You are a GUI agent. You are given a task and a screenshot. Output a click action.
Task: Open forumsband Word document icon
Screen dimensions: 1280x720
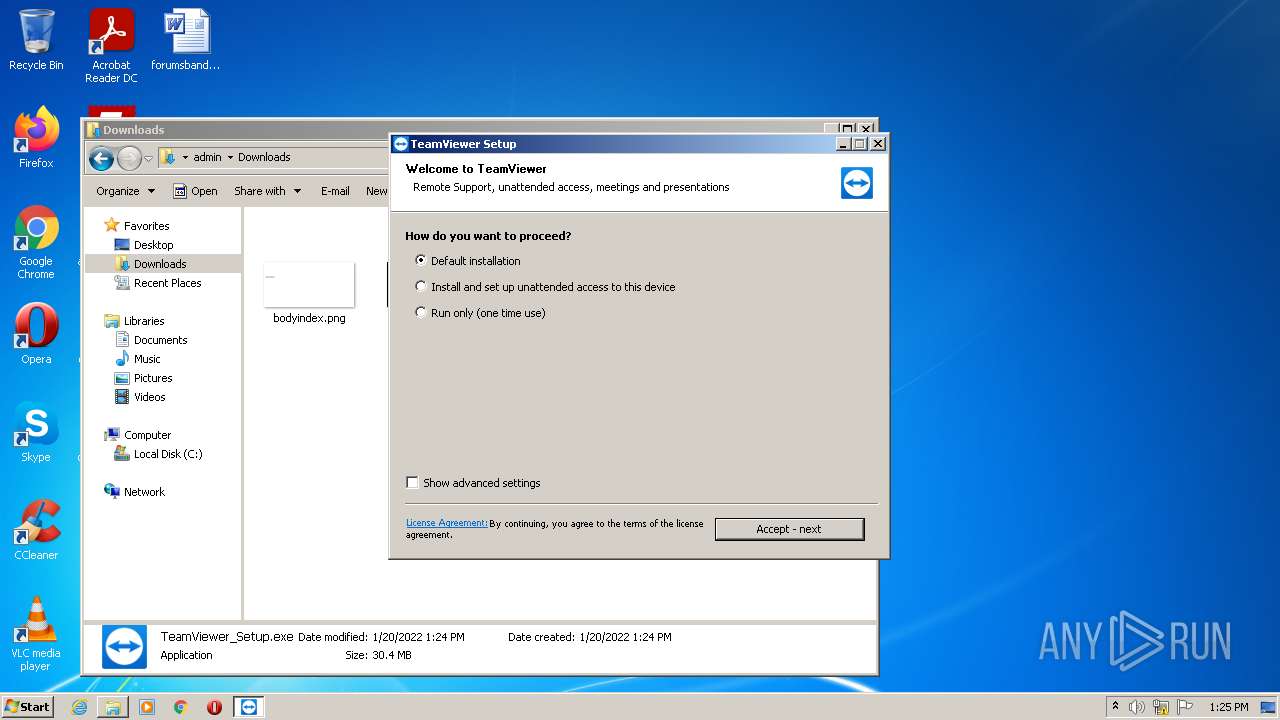(x=186, y=40)
